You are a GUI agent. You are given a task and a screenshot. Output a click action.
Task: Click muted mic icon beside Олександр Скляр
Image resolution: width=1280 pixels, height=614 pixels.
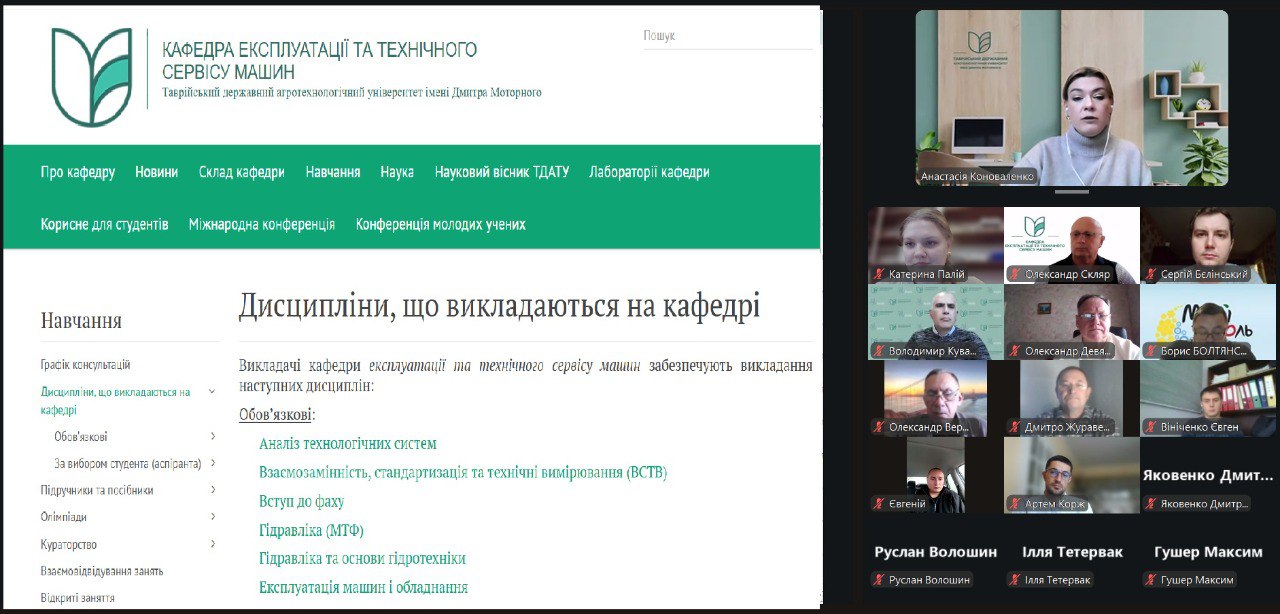coord(1016,274)
